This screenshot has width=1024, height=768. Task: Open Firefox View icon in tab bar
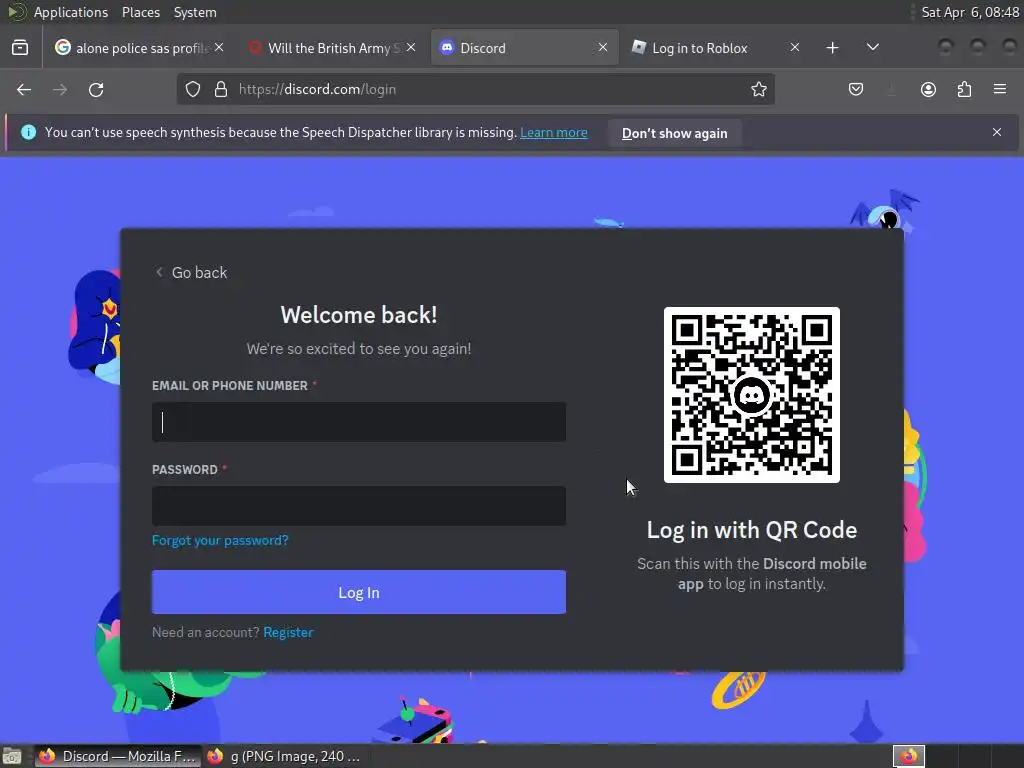click(20, 48)
